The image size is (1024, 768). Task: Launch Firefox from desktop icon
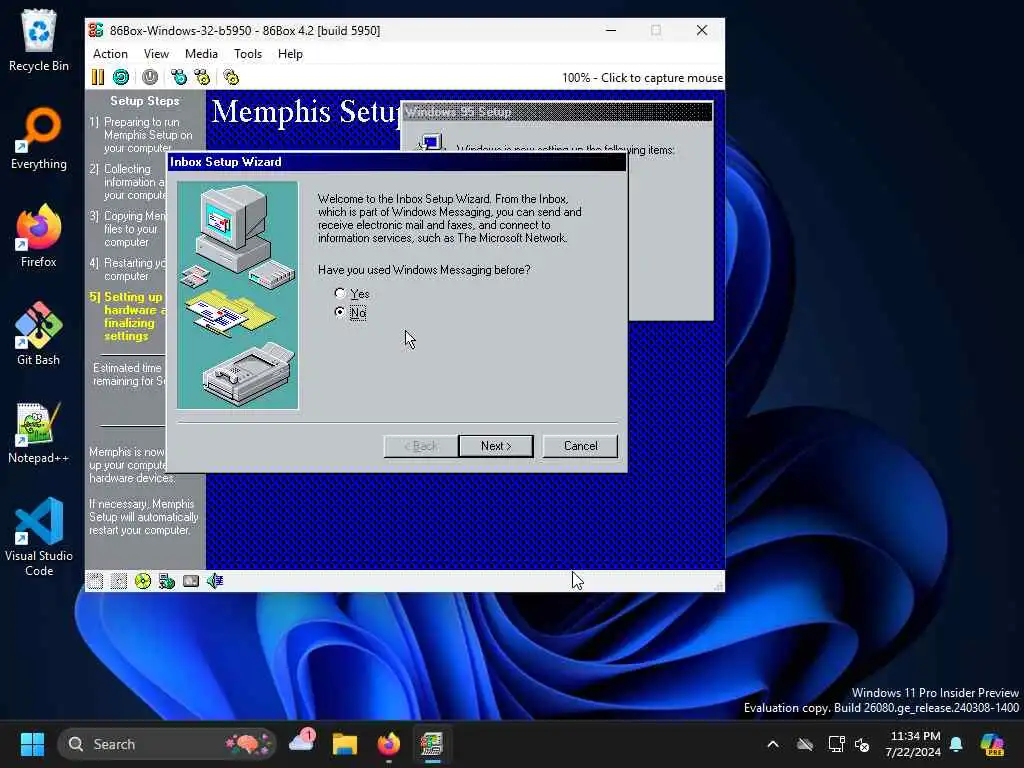(x=39, y=236)
